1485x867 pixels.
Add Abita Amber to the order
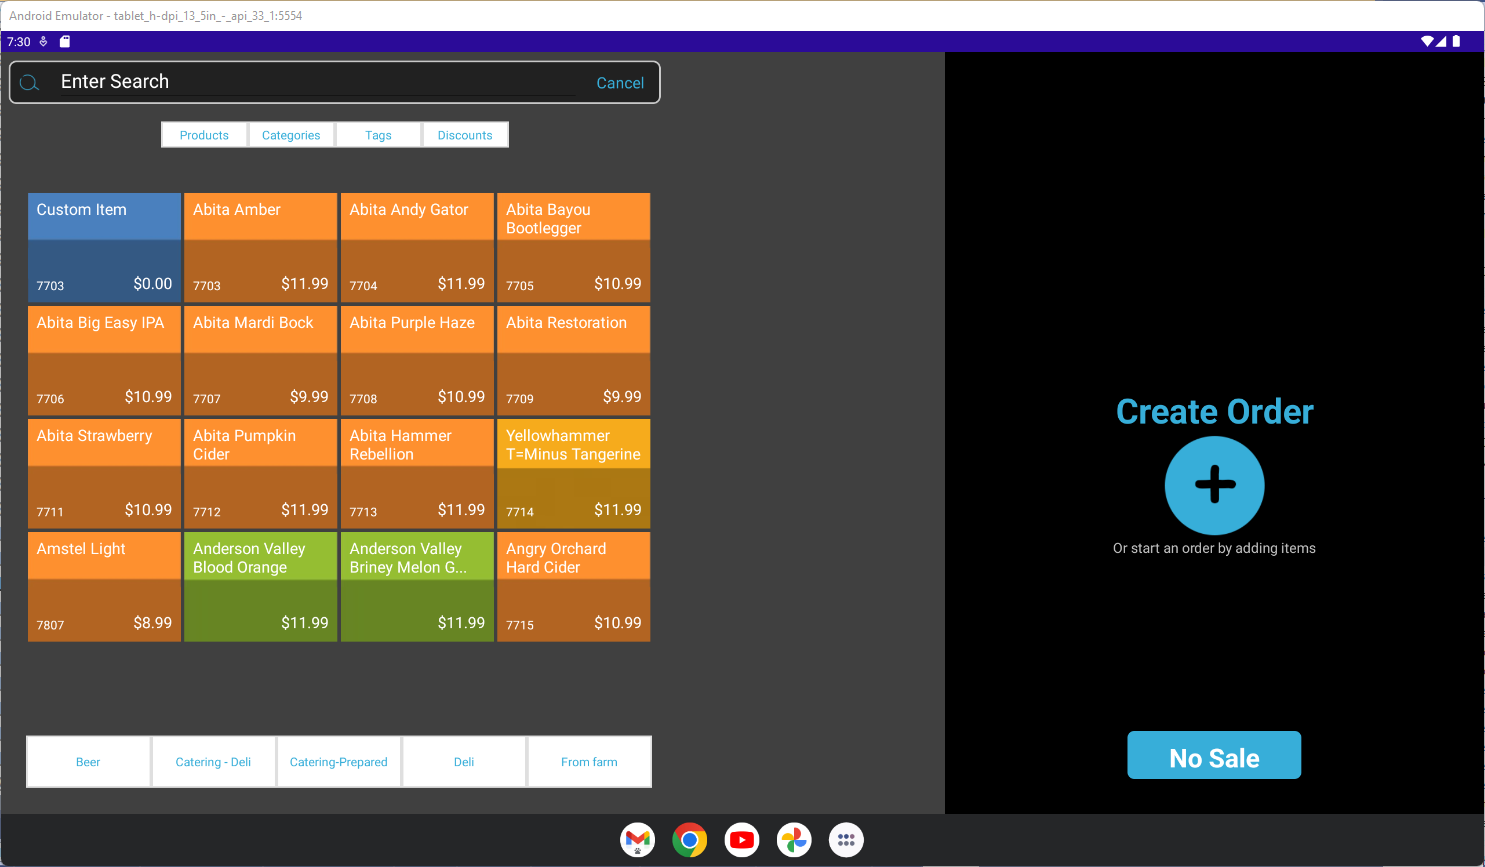[261, 247]
